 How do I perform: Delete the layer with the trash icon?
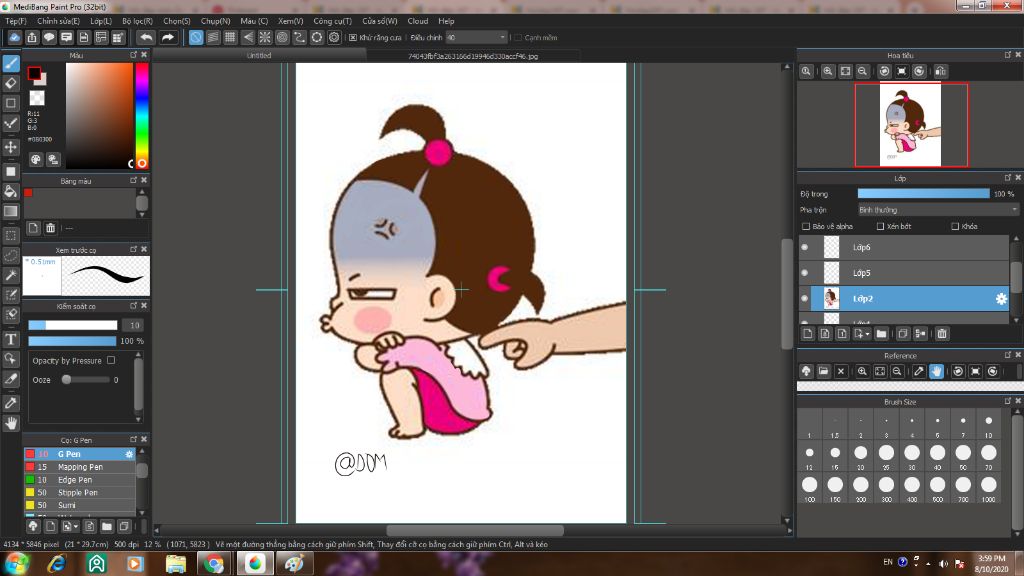pyautogui.click(x=942, y=334)
